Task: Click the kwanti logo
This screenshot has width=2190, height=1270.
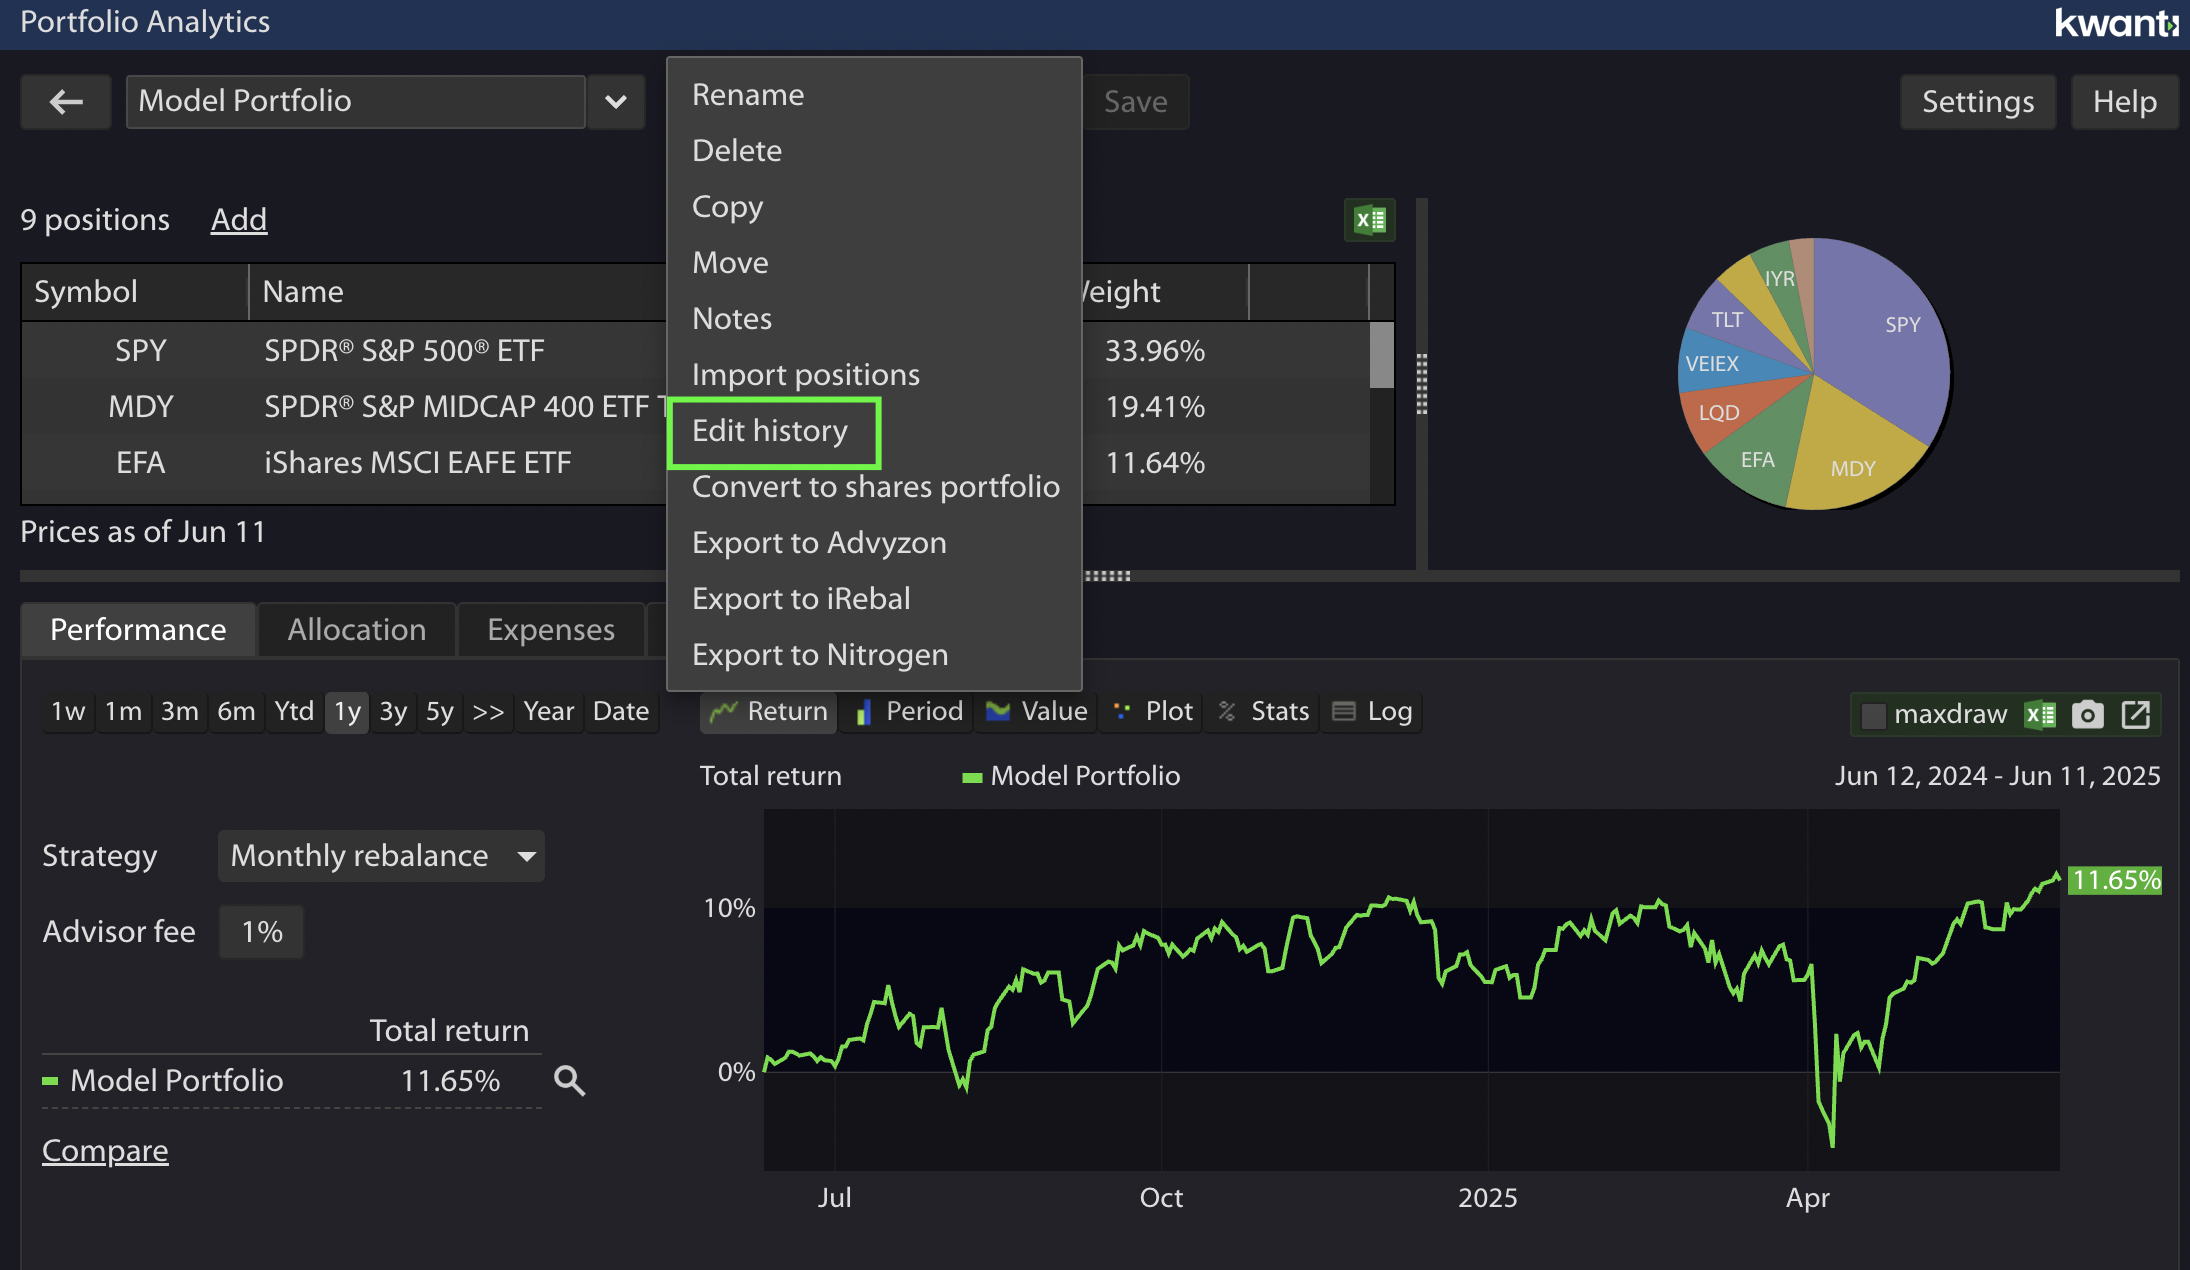Action: [2117, 23]
